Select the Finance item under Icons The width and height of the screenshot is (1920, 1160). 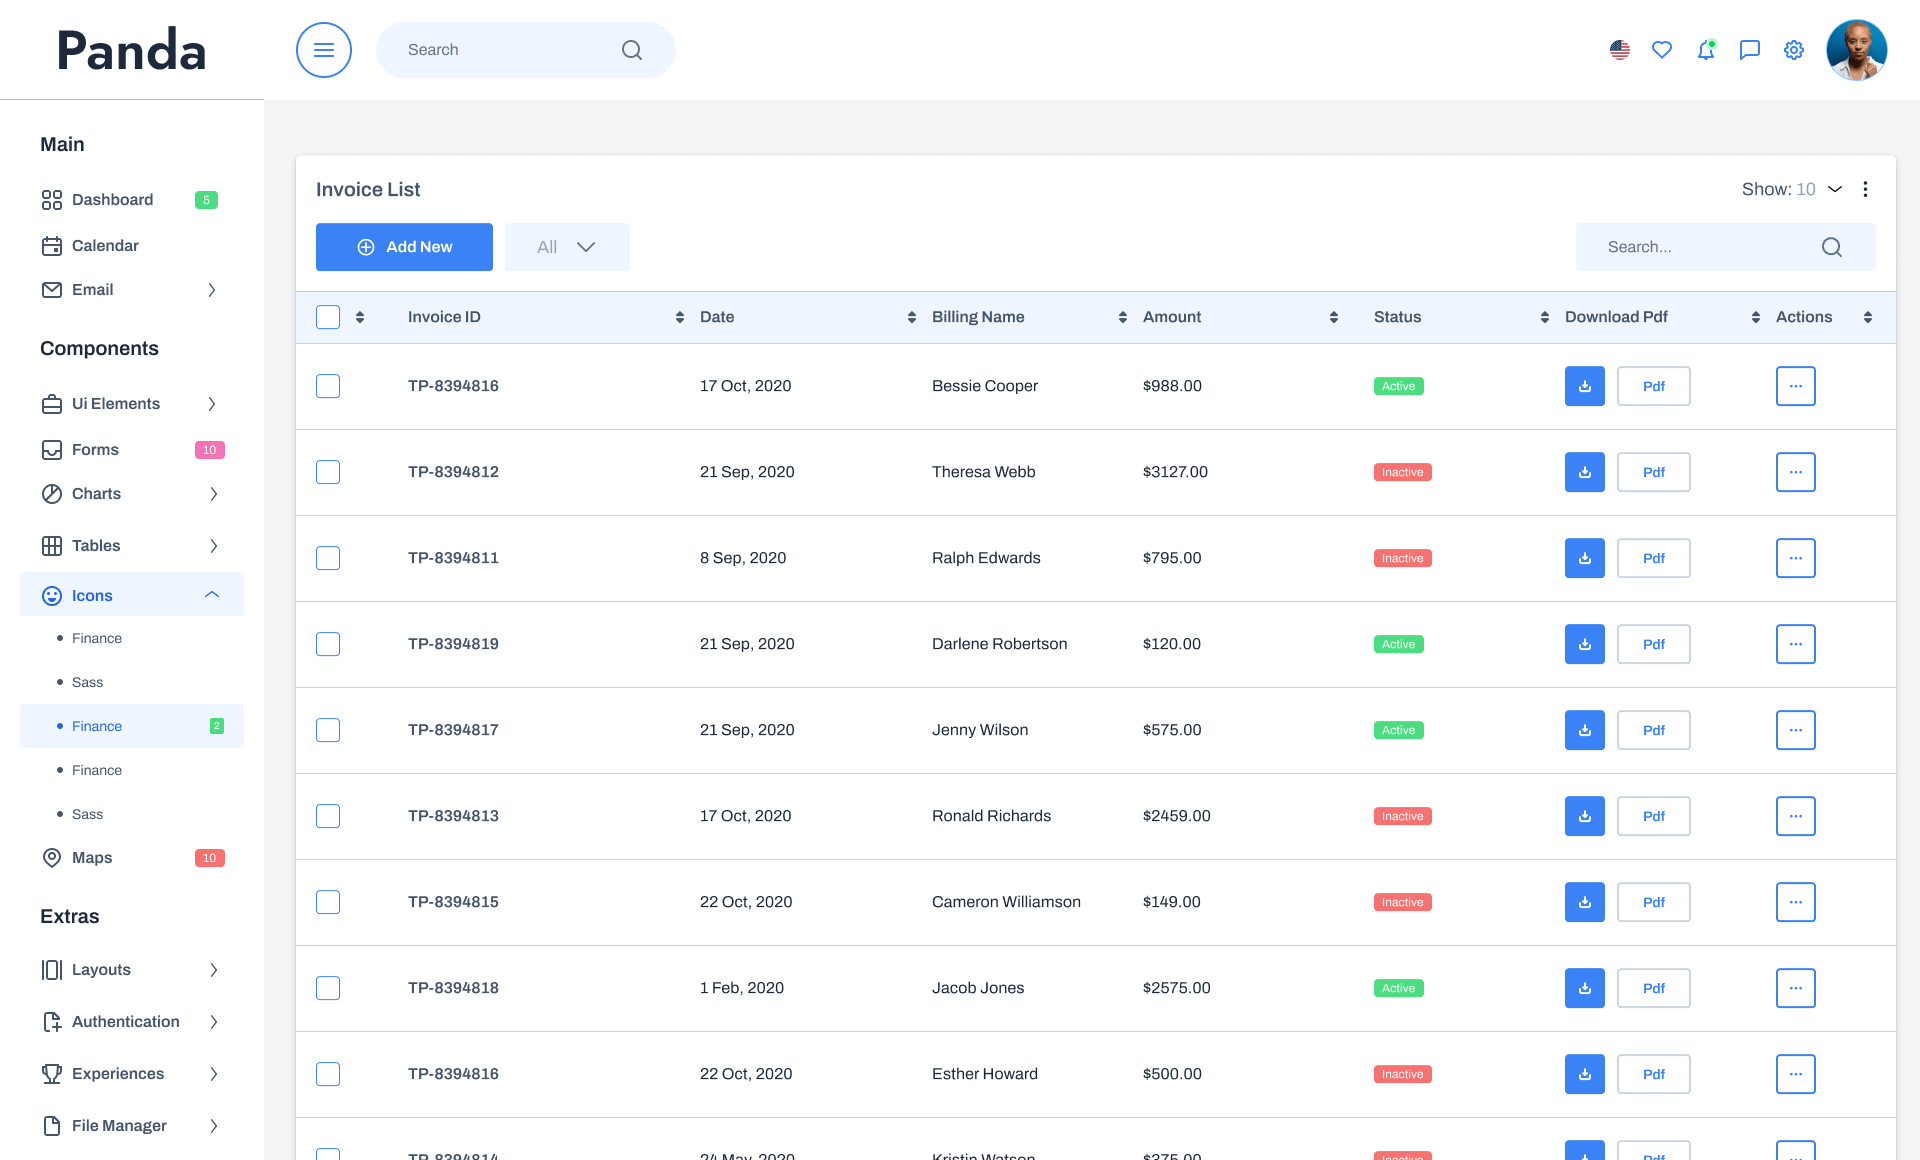click(x=96, y=638)
